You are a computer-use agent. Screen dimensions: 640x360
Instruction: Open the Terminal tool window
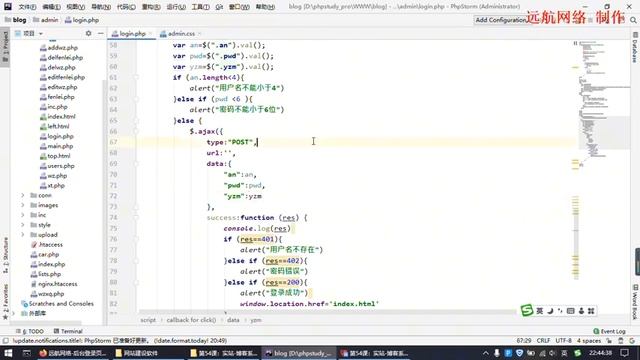[x=68, y=331]
